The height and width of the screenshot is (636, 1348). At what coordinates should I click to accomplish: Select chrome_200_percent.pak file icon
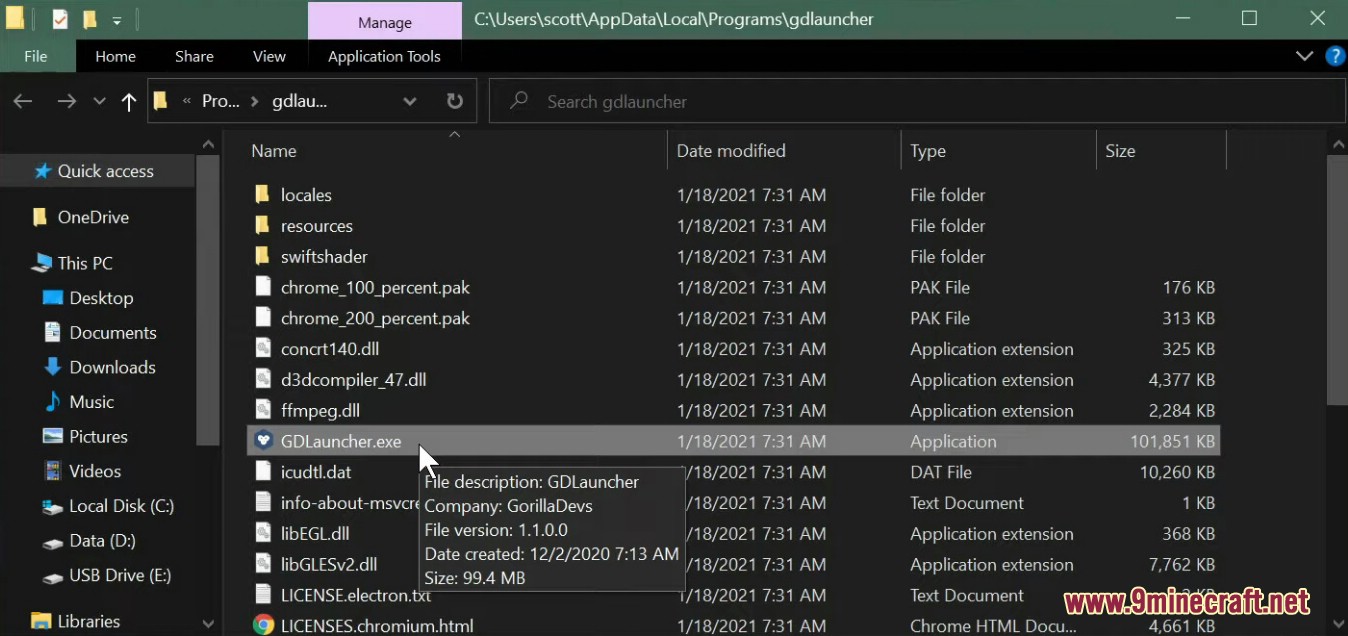(x=263, y=318)
